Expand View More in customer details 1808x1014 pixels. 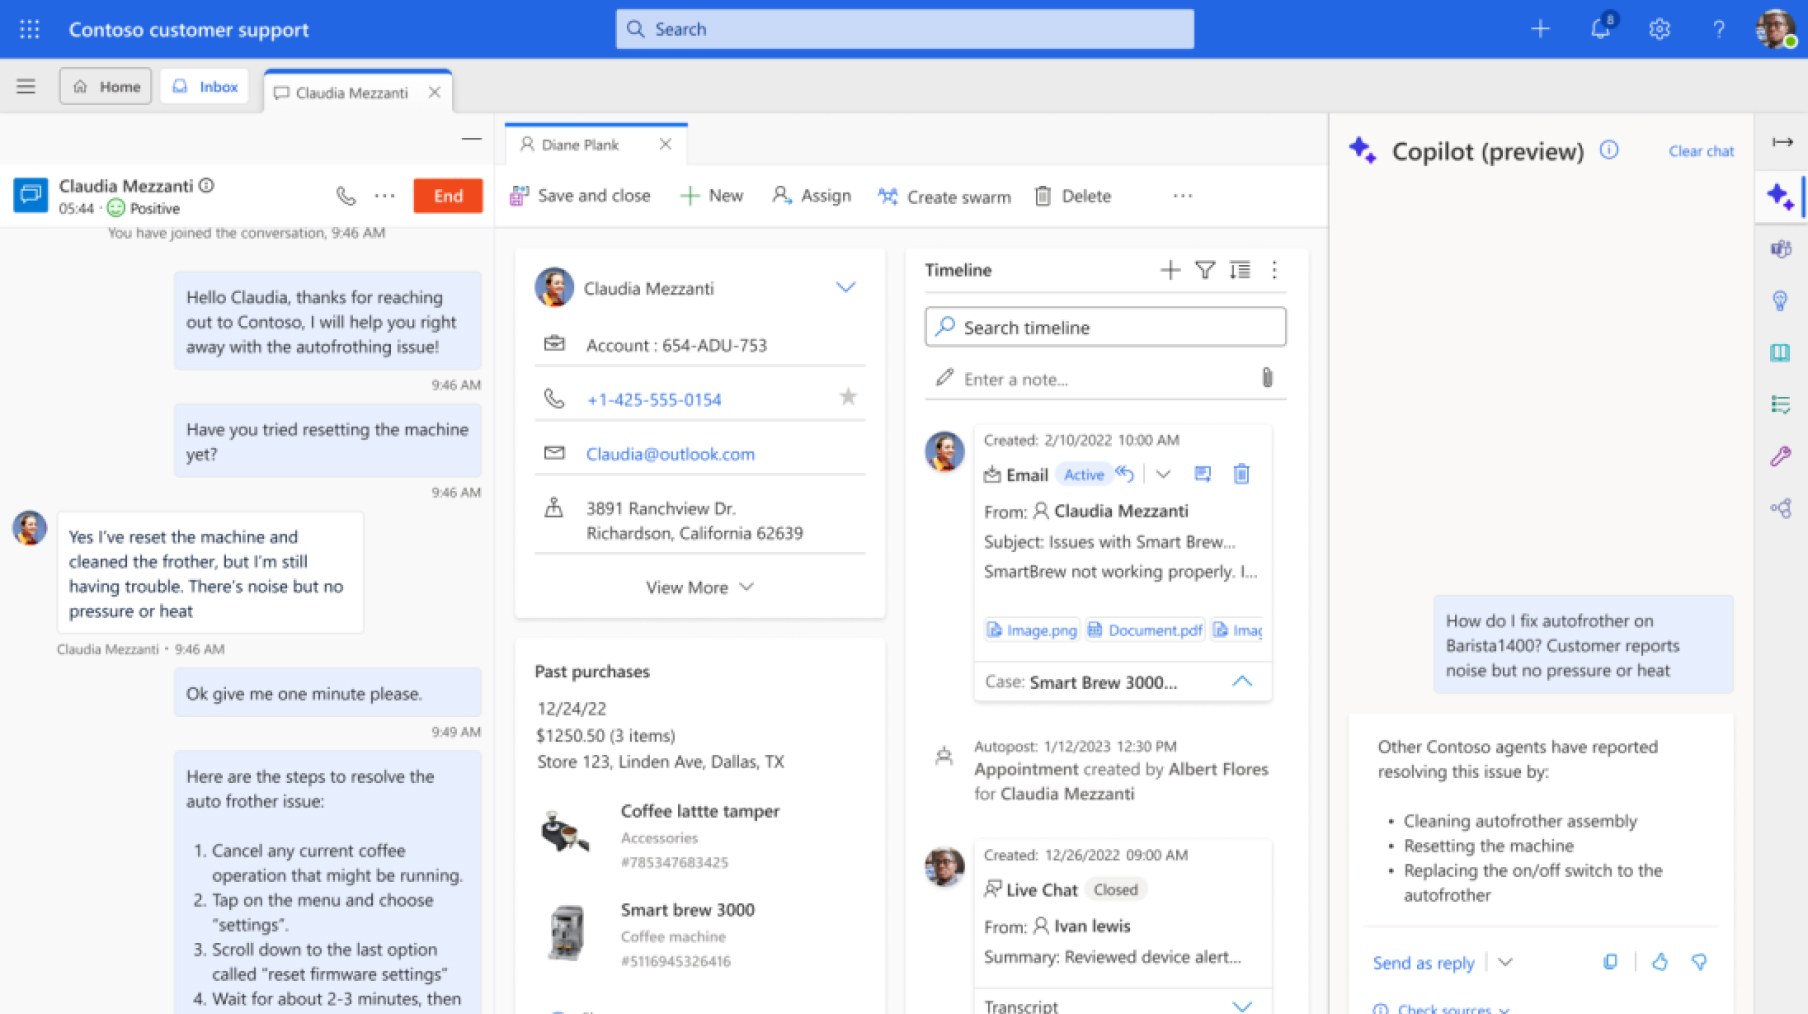[699, 588]
